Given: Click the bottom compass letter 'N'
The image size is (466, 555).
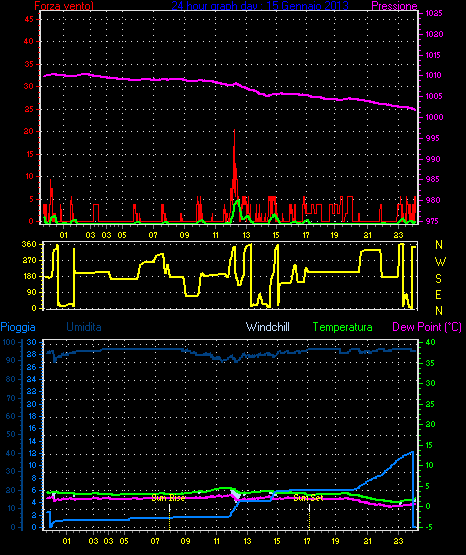Looking at the screenshot, I should point(439,311).
